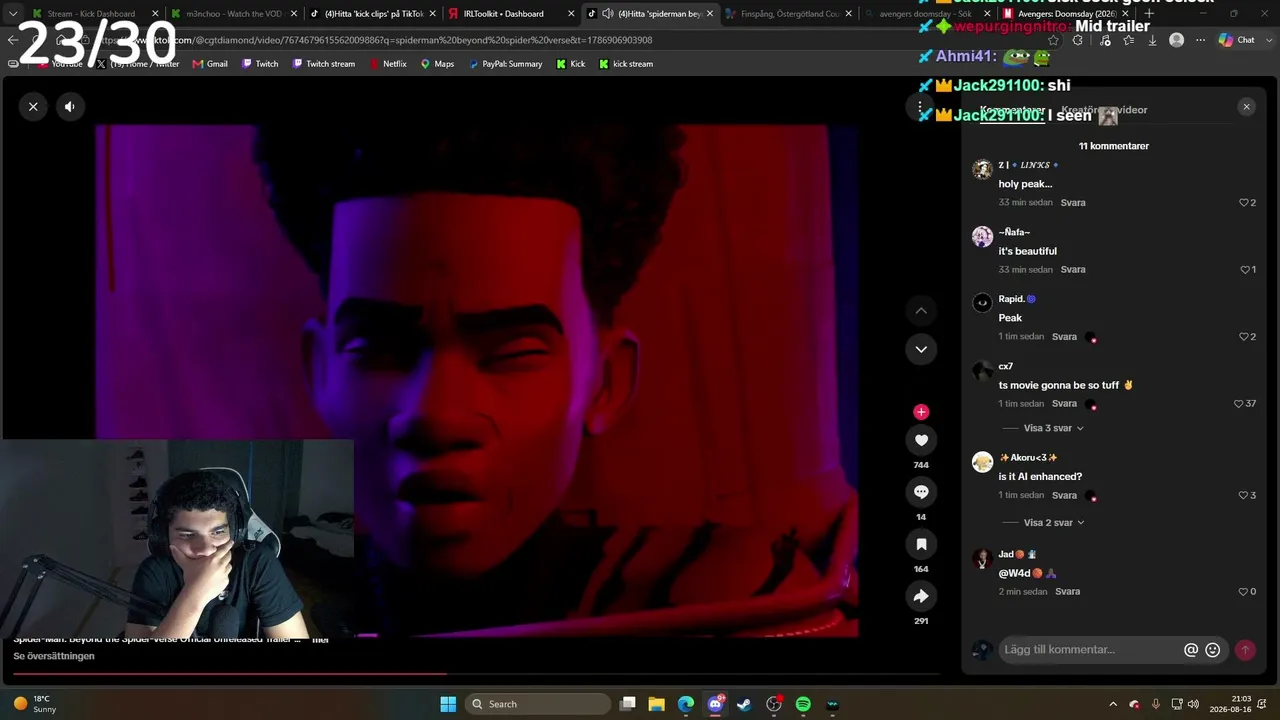Reply to the 'holy peak...' comment

coord(1073,202)
